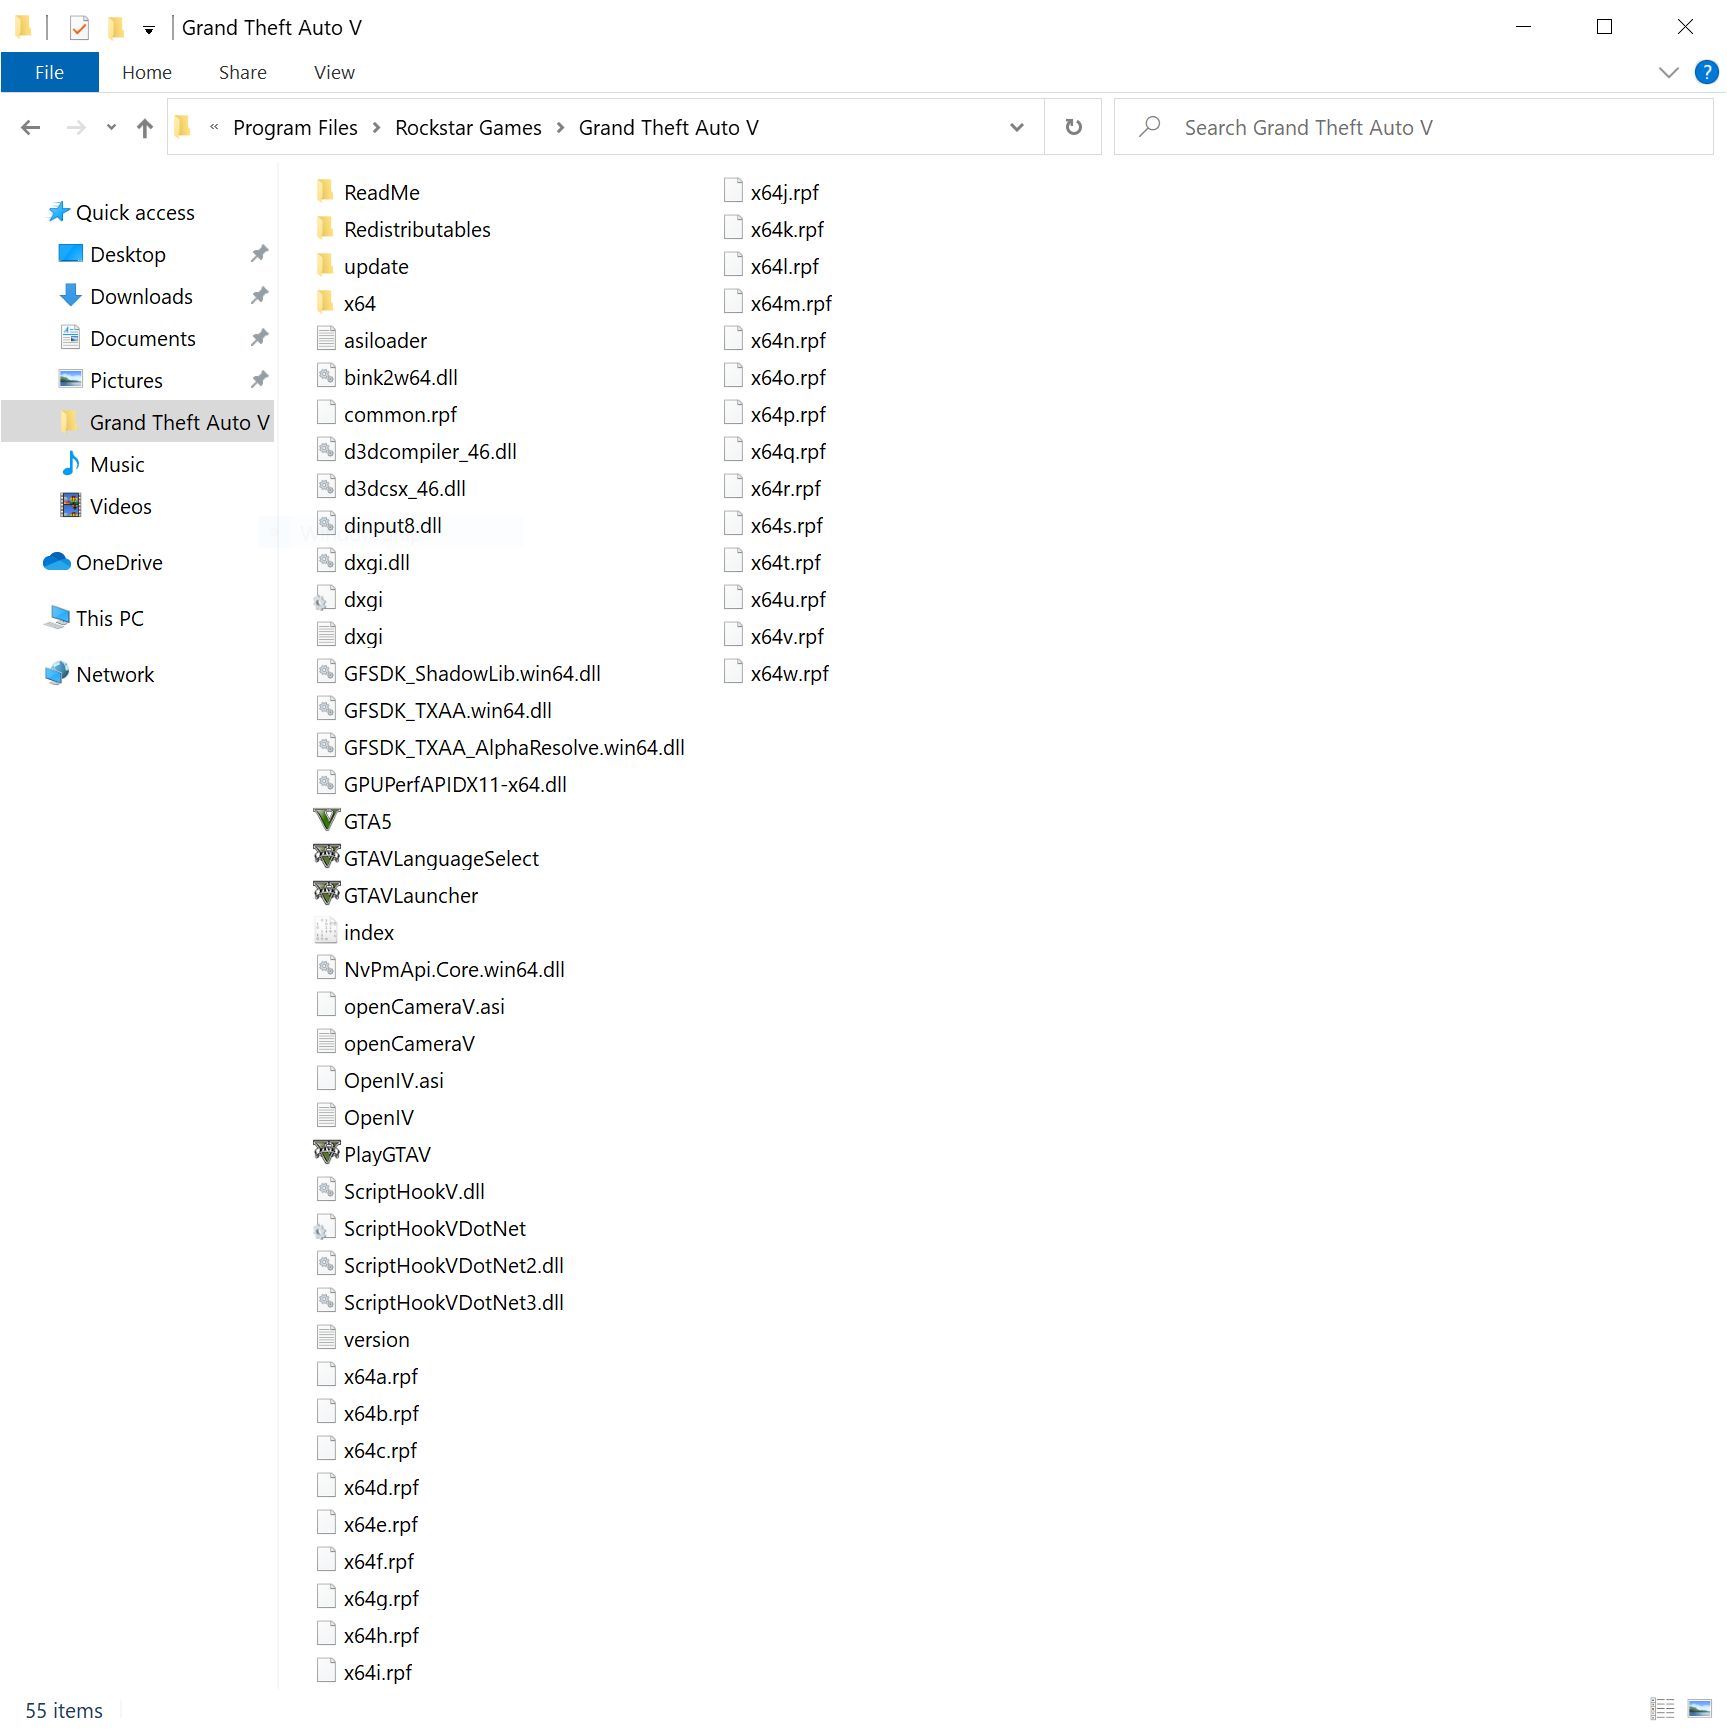Select Grand Theft Auto V sidebar item

click(x=138, y=422)
